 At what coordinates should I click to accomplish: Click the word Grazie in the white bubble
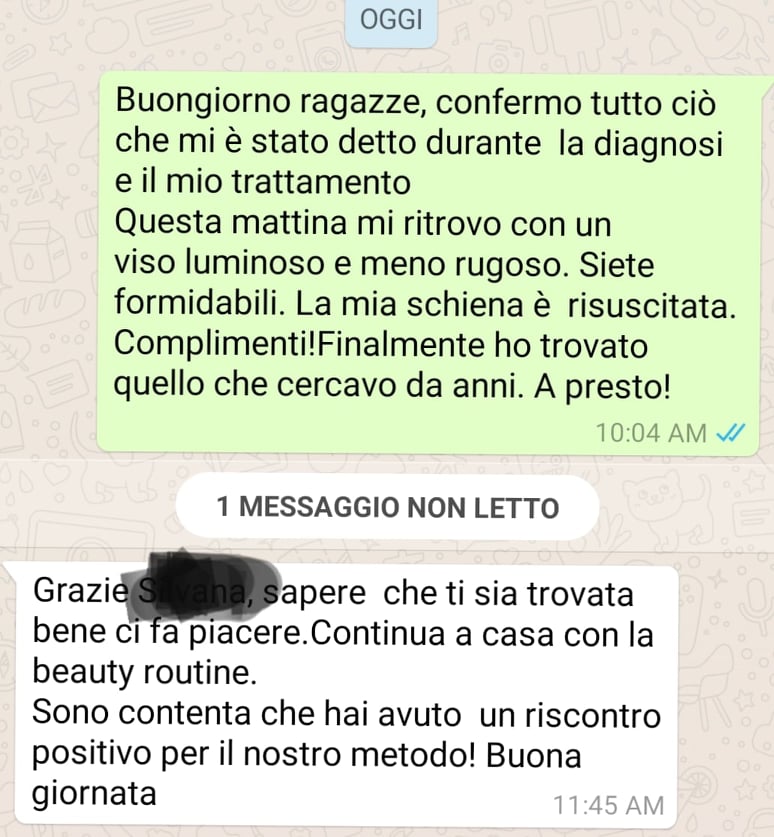pyautogui.click(x=81, y=591)
